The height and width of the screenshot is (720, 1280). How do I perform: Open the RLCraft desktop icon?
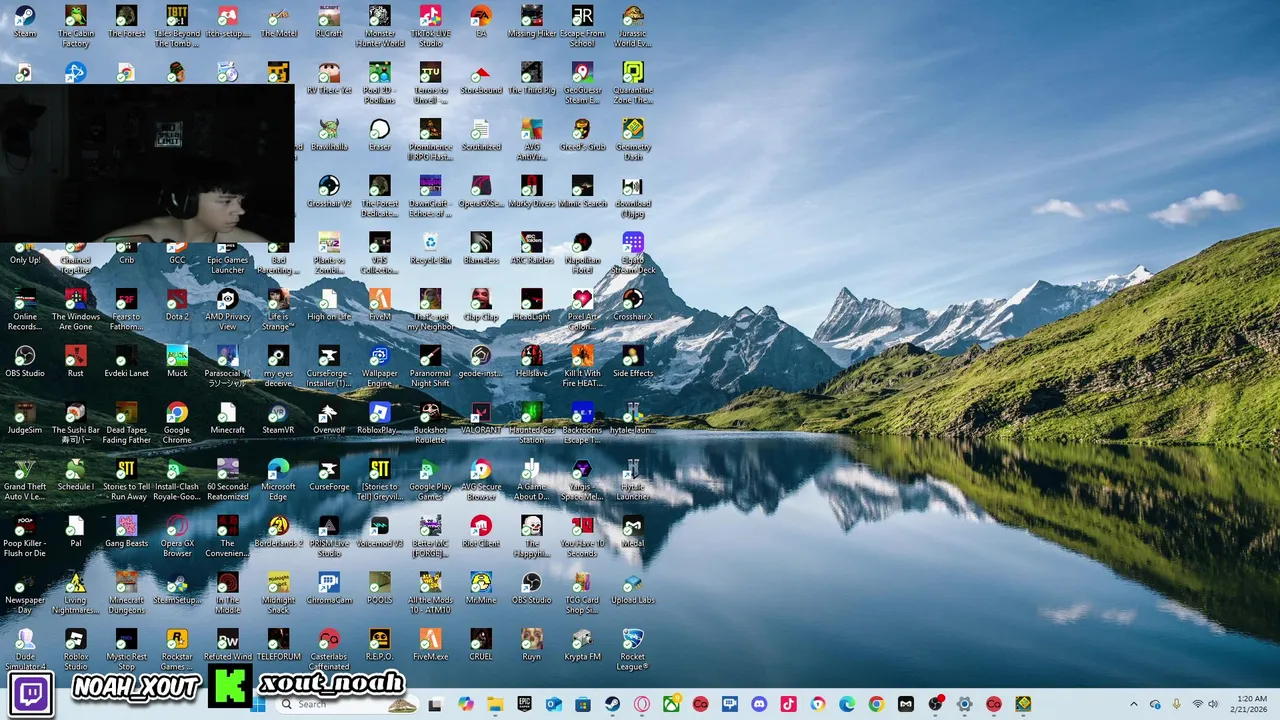point(329,22)
